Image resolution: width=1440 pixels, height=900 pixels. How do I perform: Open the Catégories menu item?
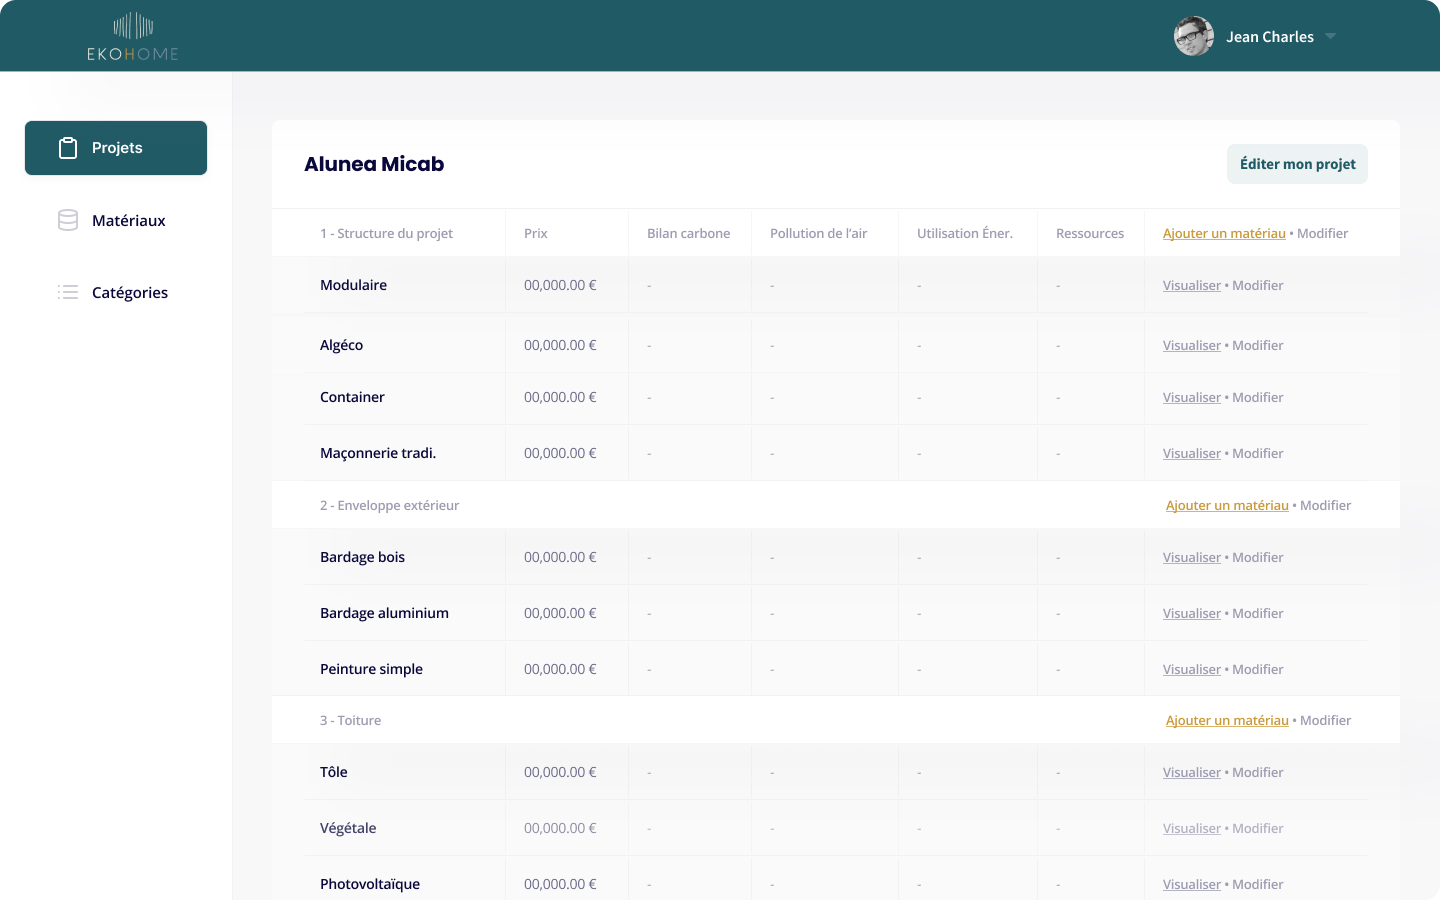click(129, 292)
